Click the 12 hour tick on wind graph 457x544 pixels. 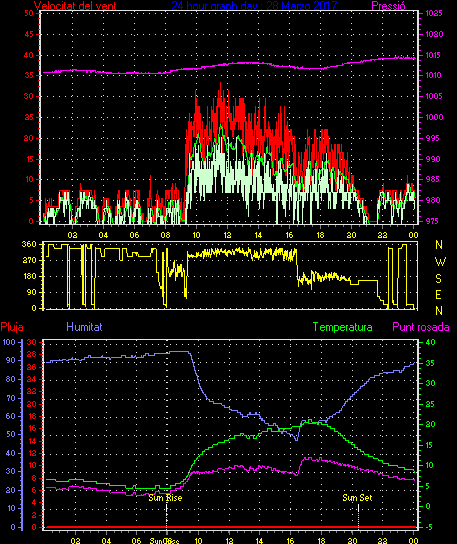pos(227,235)
